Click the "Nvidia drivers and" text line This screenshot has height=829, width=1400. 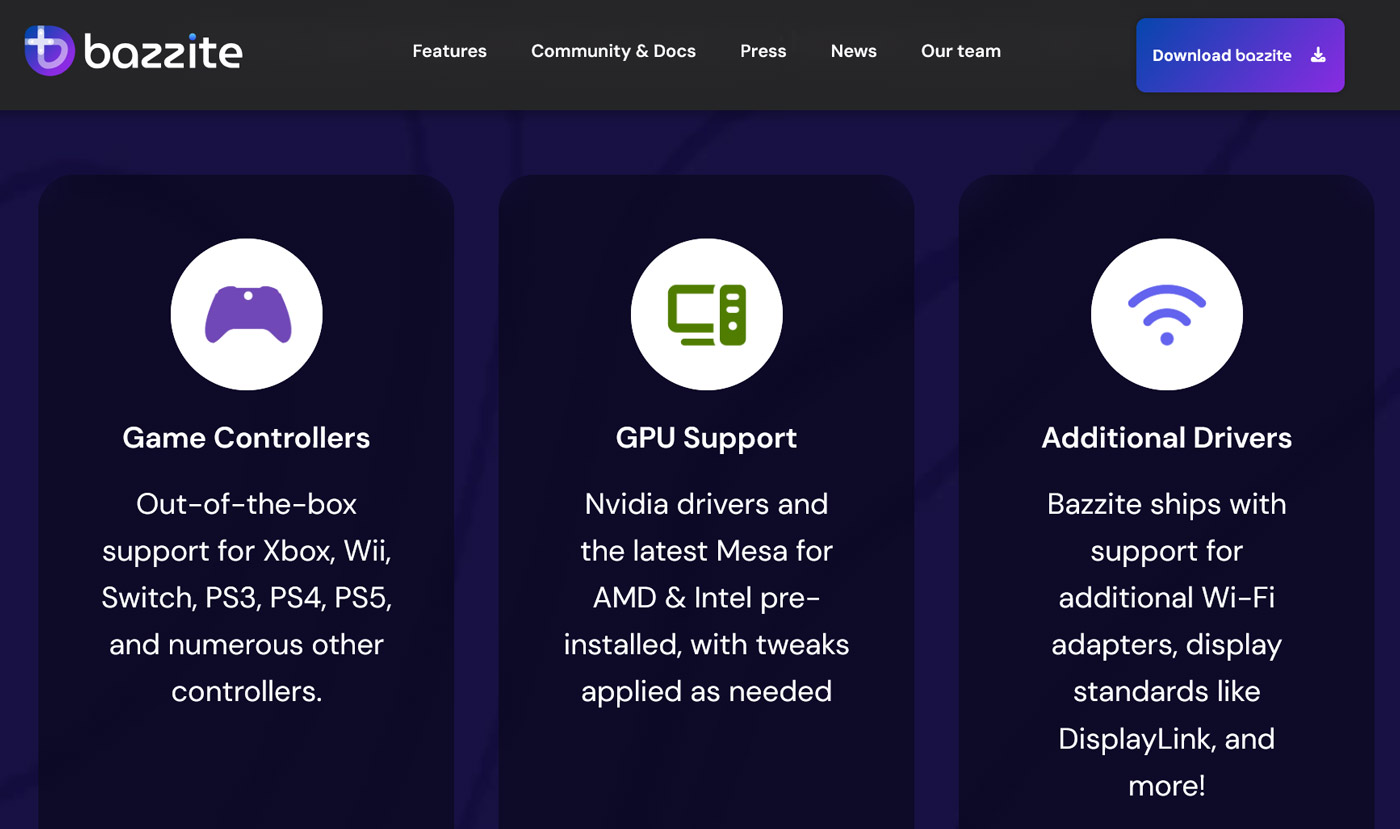[x=706, y=504]
